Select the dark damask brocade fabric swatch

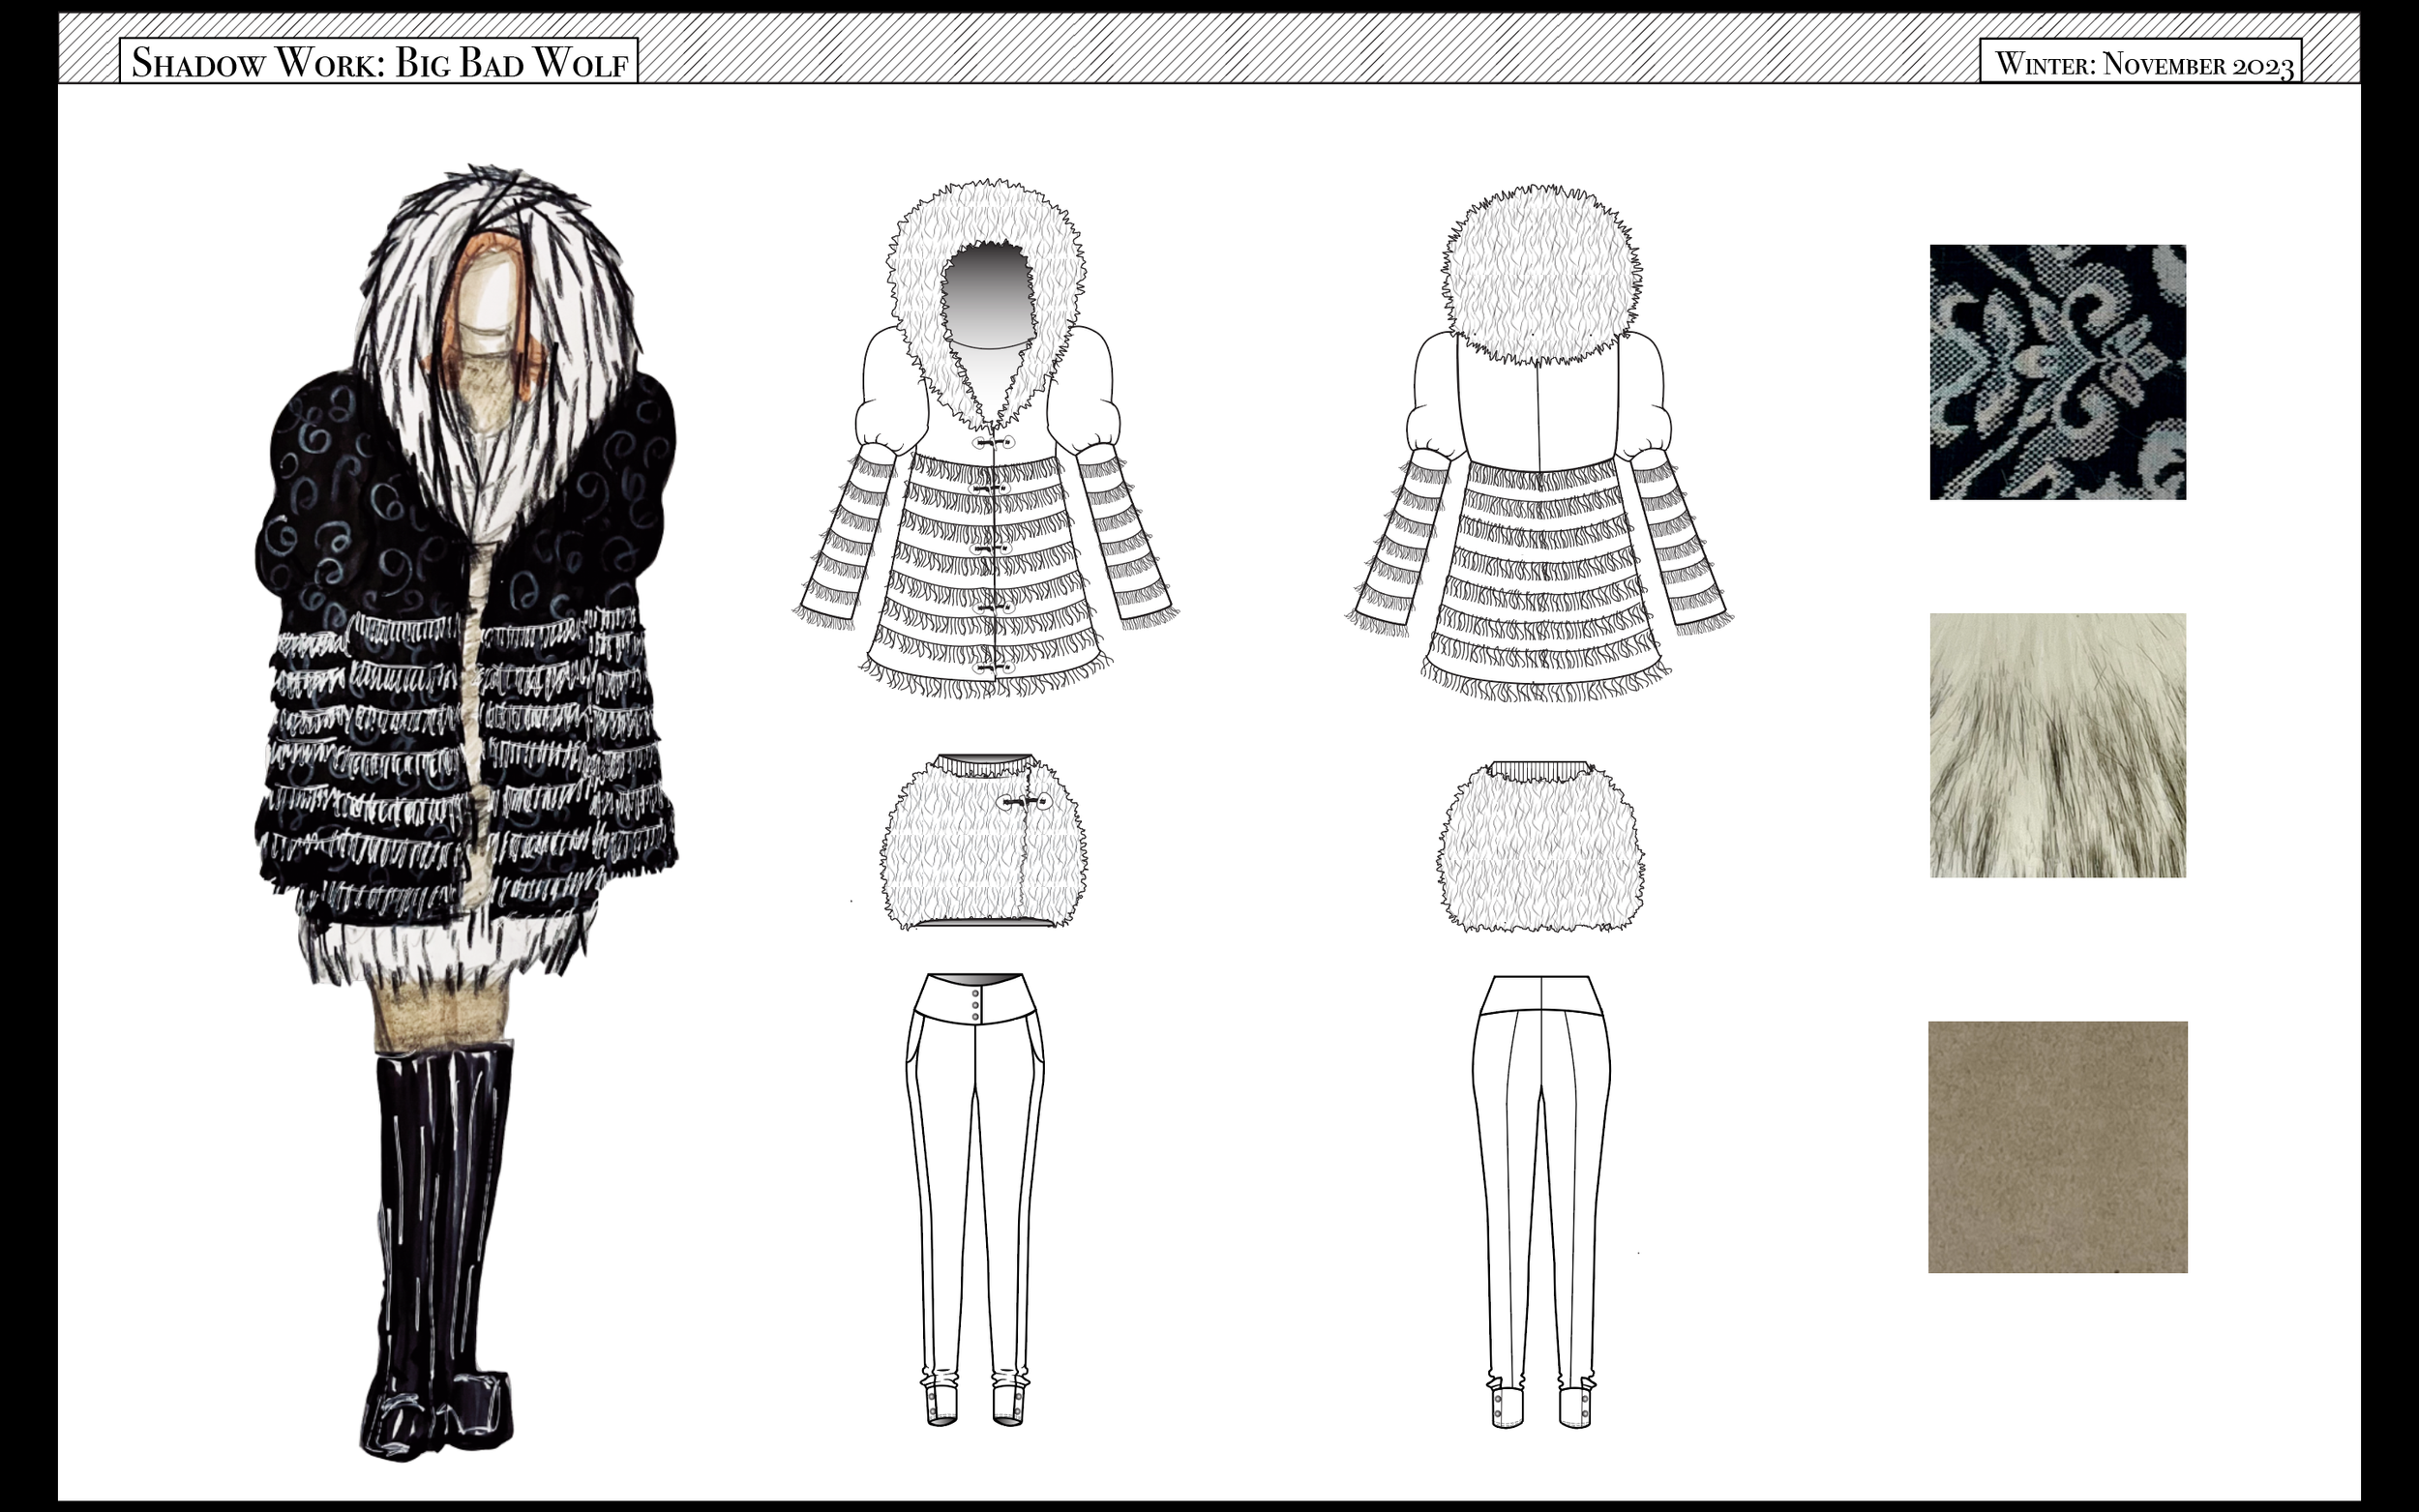2057,372
